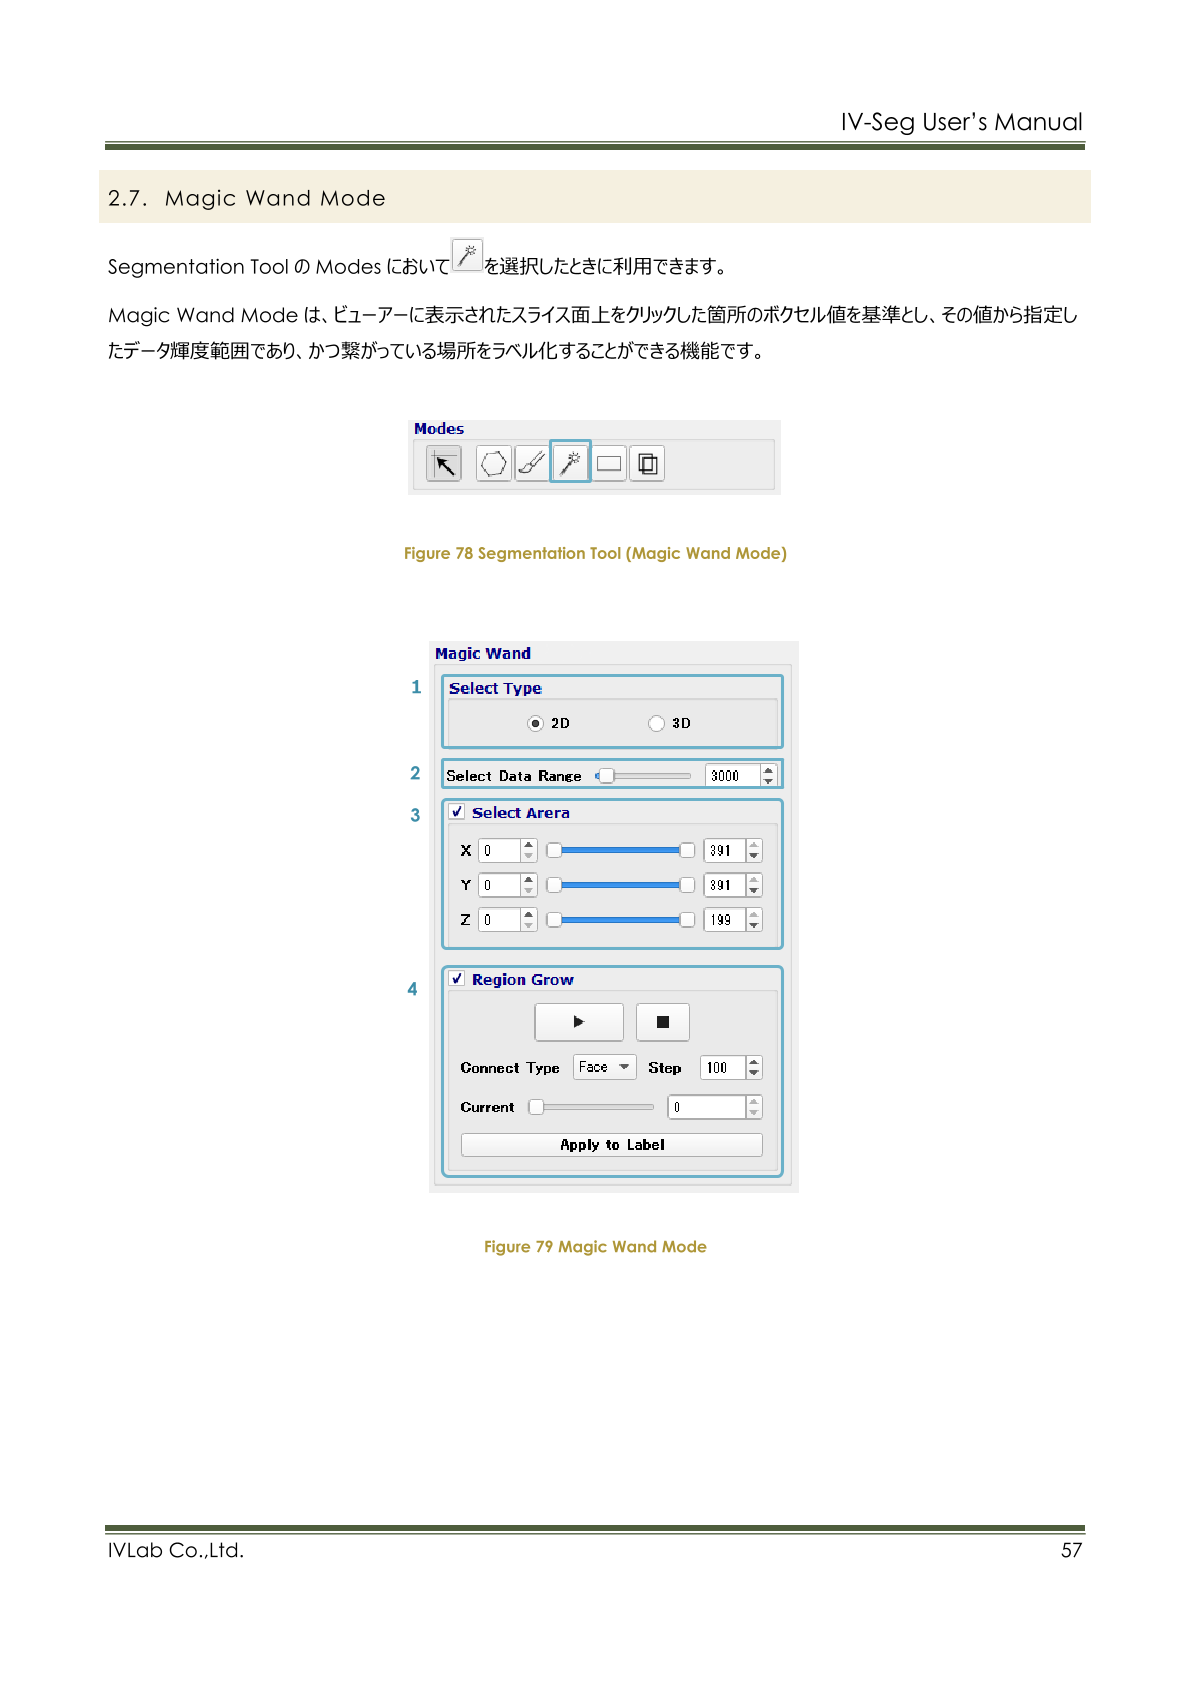Select the arrow pointer mode tool
Viewport: 1190px width, 1683px height.
pos(444,464)
